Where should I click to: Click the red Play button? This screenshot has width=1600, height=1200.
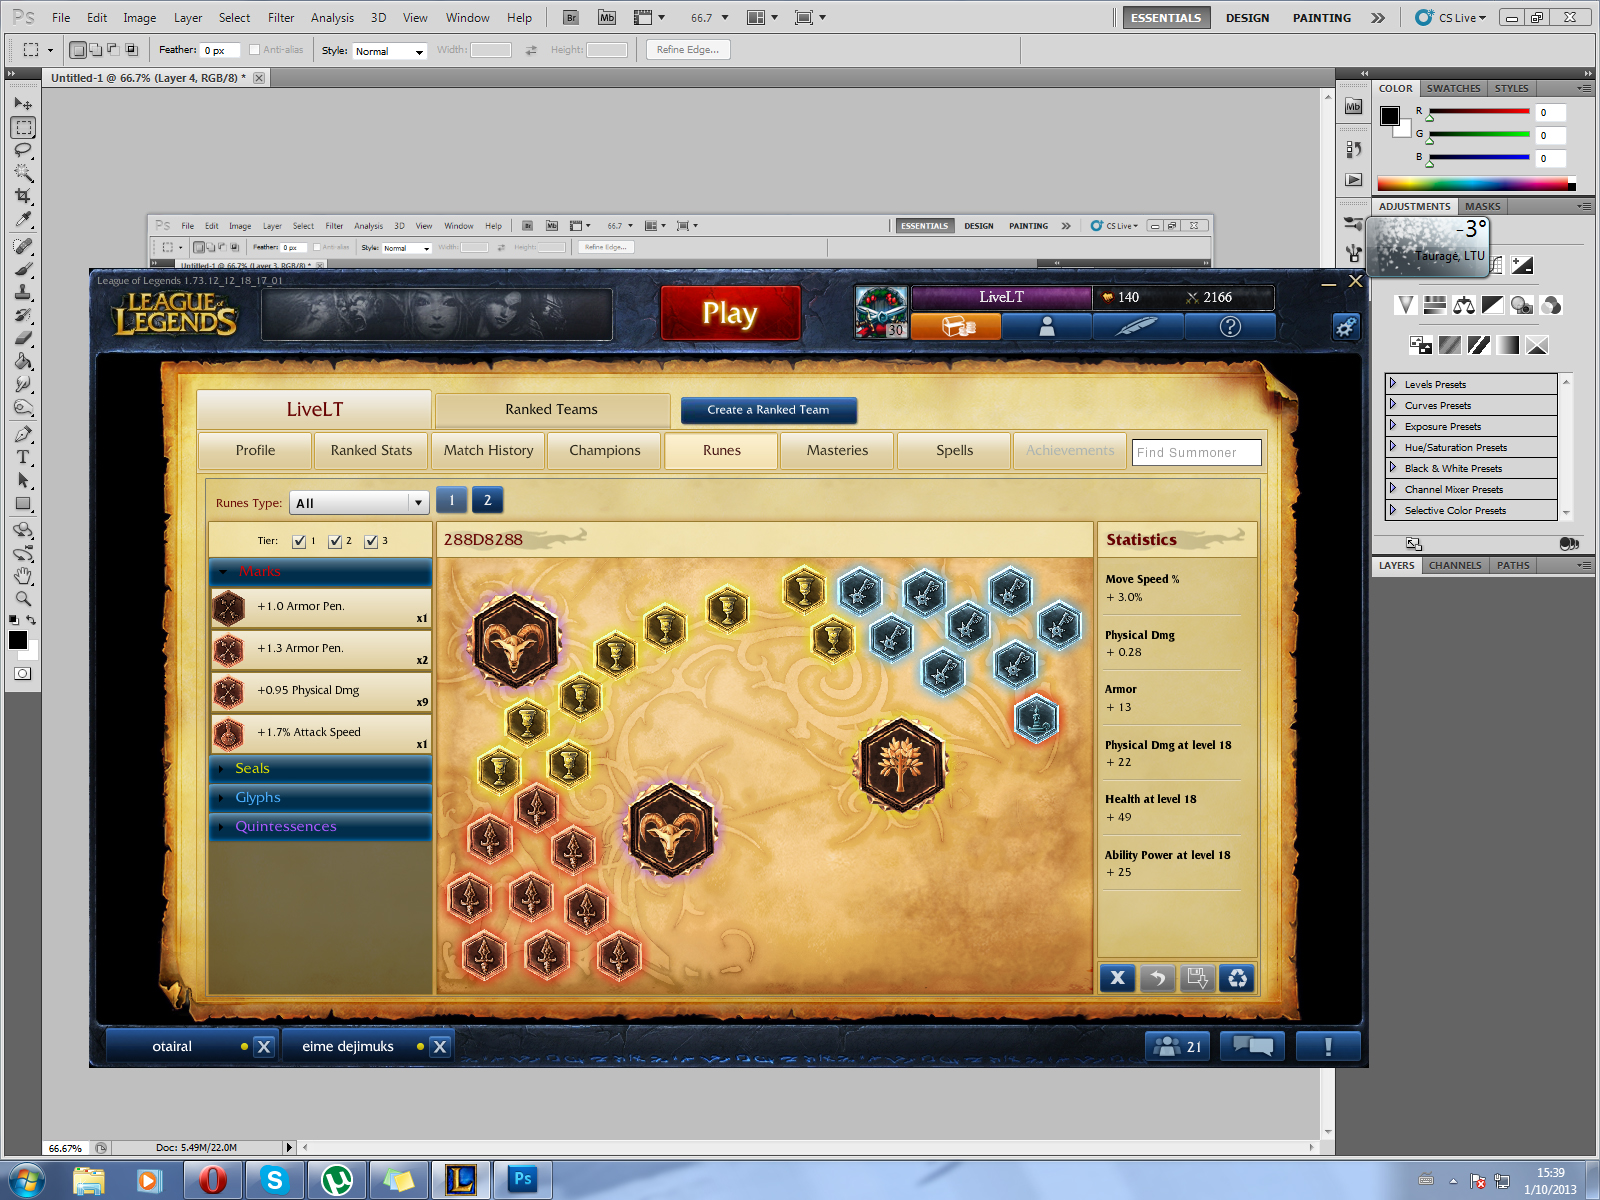pyautogui.click(x=730, y=313)
